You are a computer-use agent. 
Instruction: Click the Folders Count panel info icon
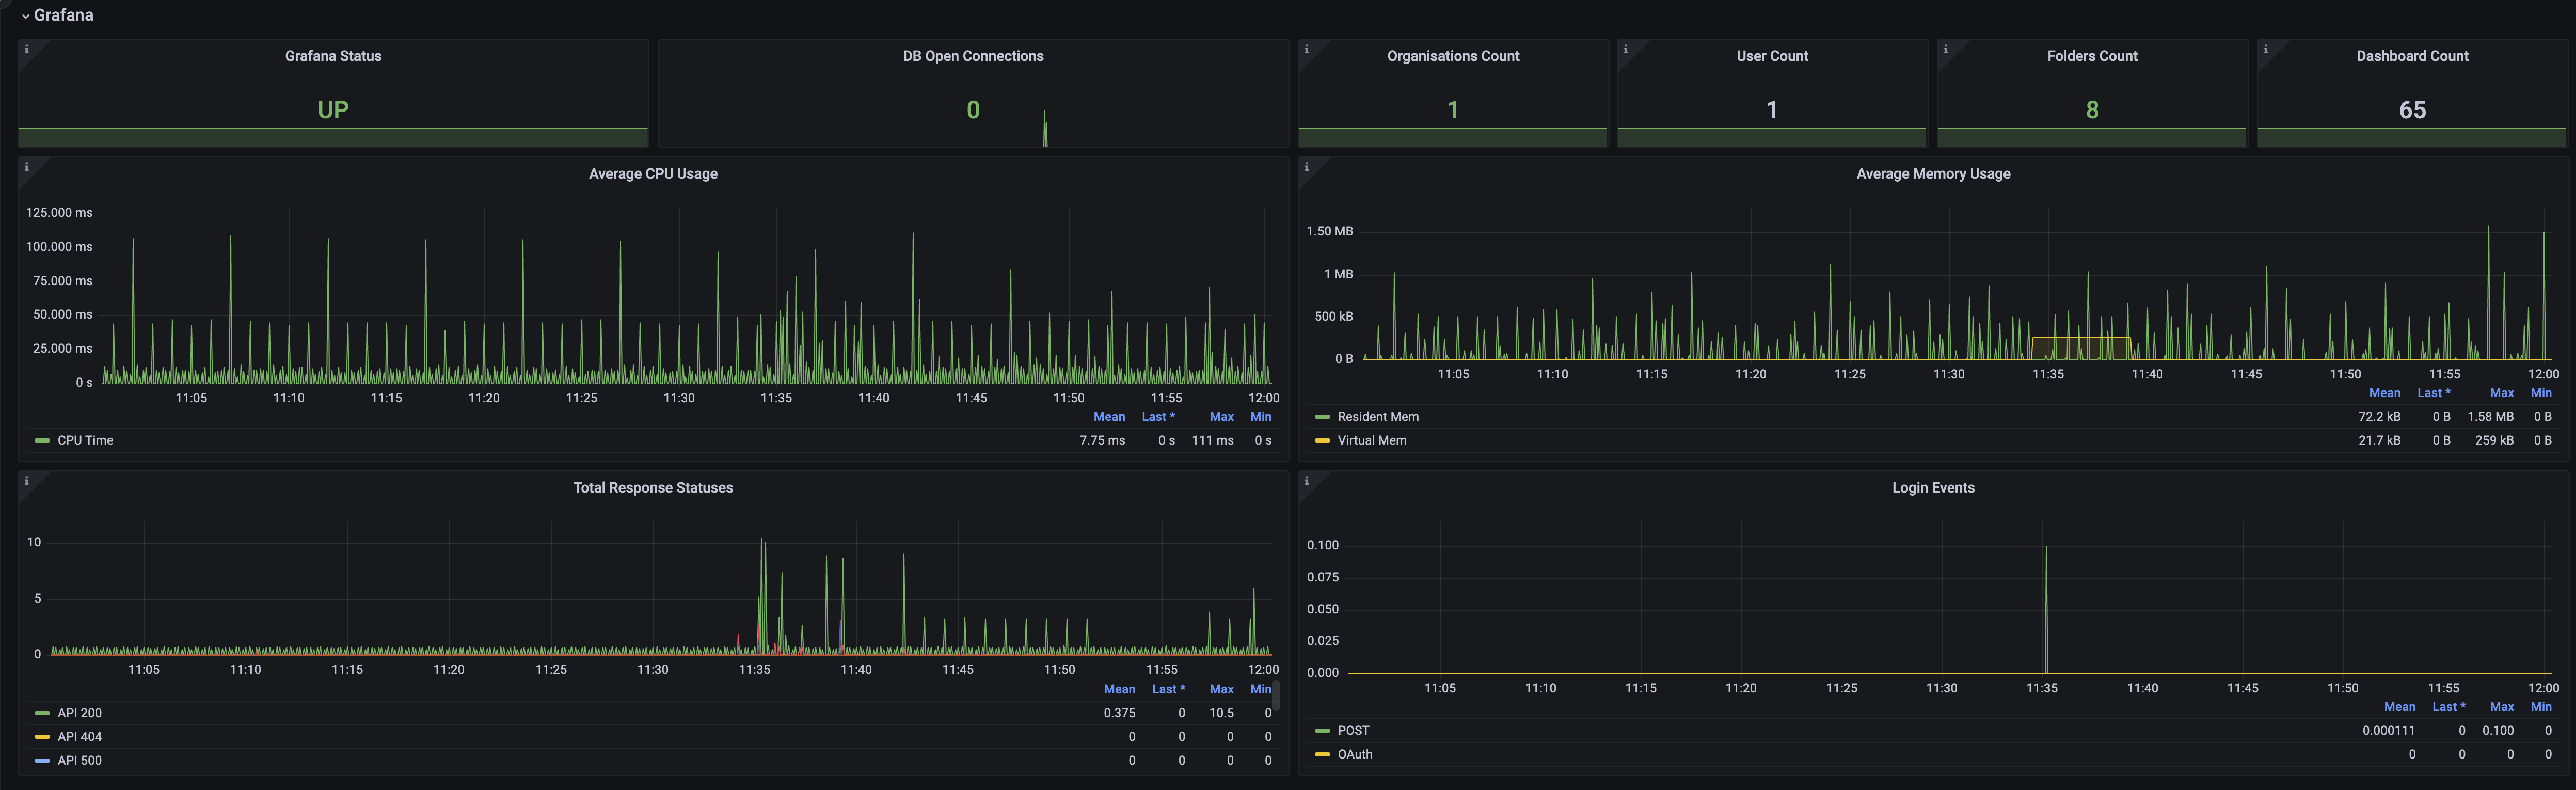tap(1945, 49)
